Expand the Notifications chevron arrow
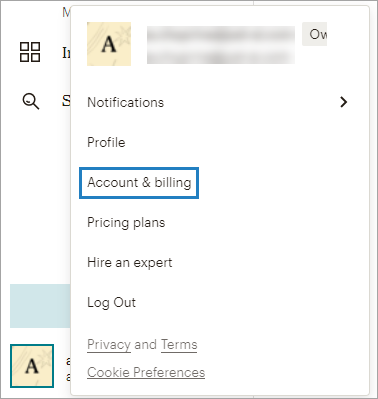The height and width of the screenshot is (399, 378). 343,102
